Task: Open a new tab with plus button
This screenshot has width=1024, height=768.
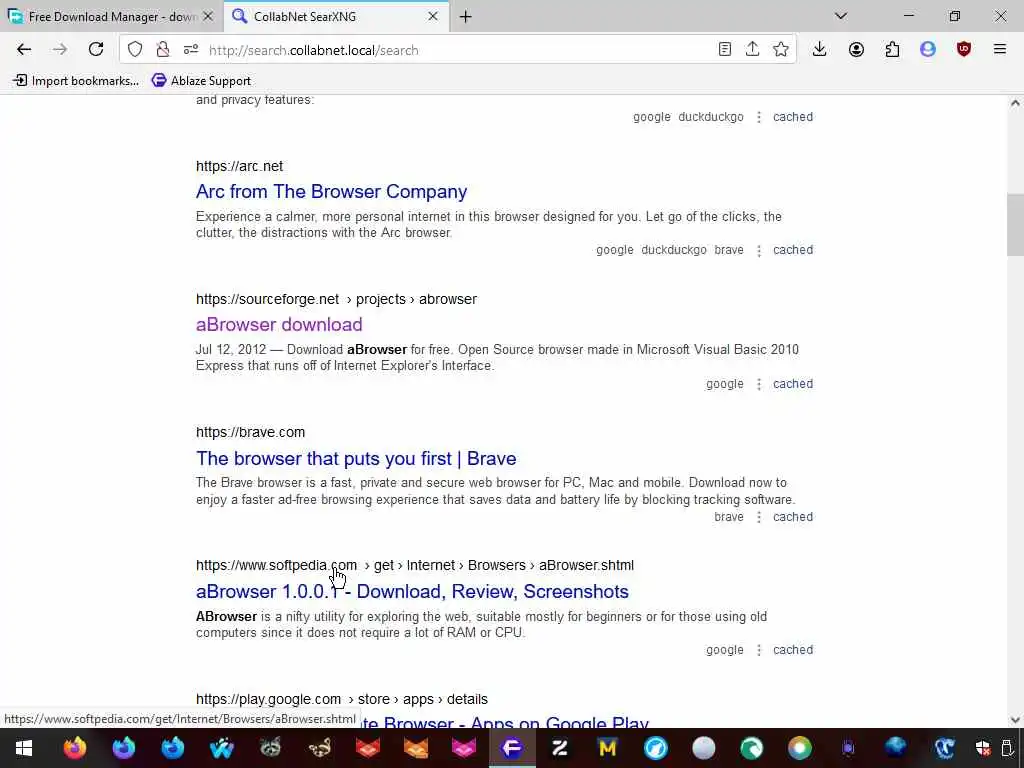Action: click(466, 17)
